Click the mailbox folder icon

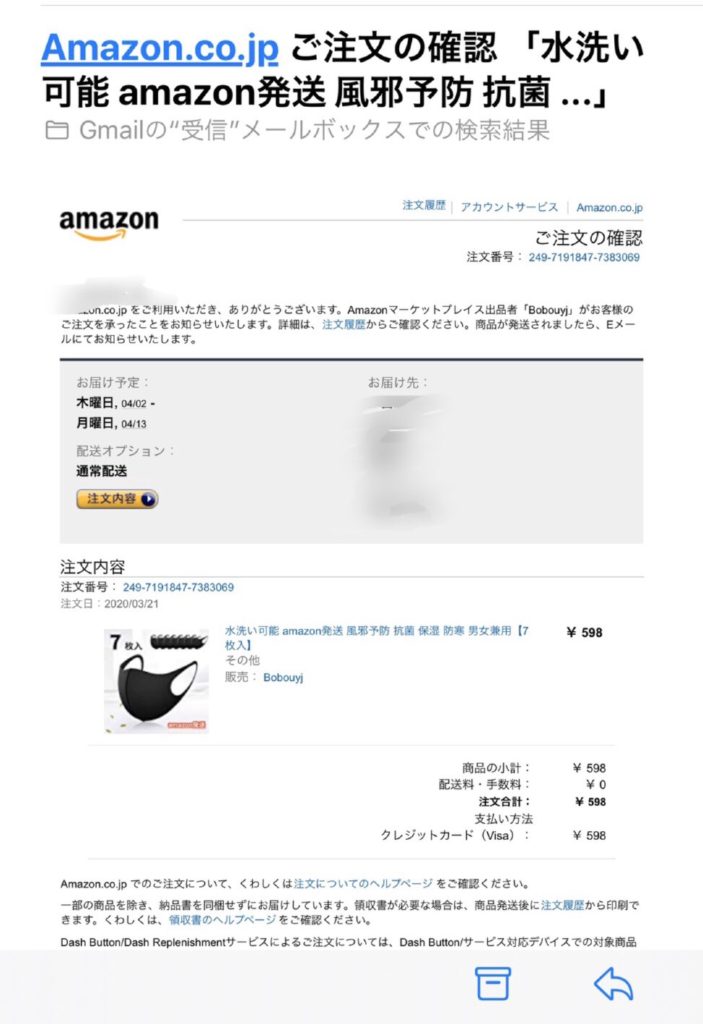[56, 131]
